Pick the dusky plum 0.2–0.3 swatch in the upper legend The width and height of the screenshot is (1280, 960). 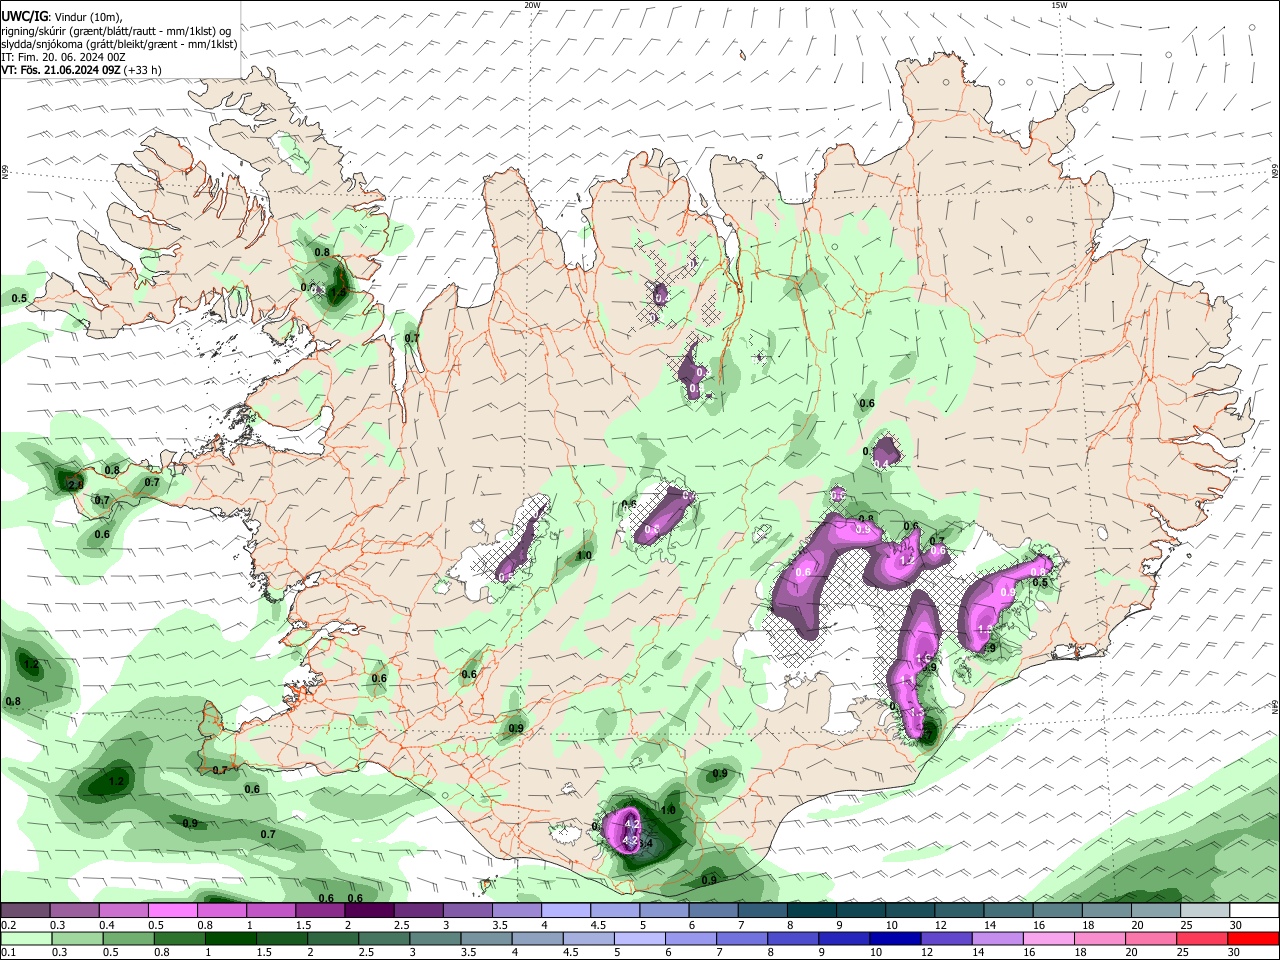(x=26, y=911)
